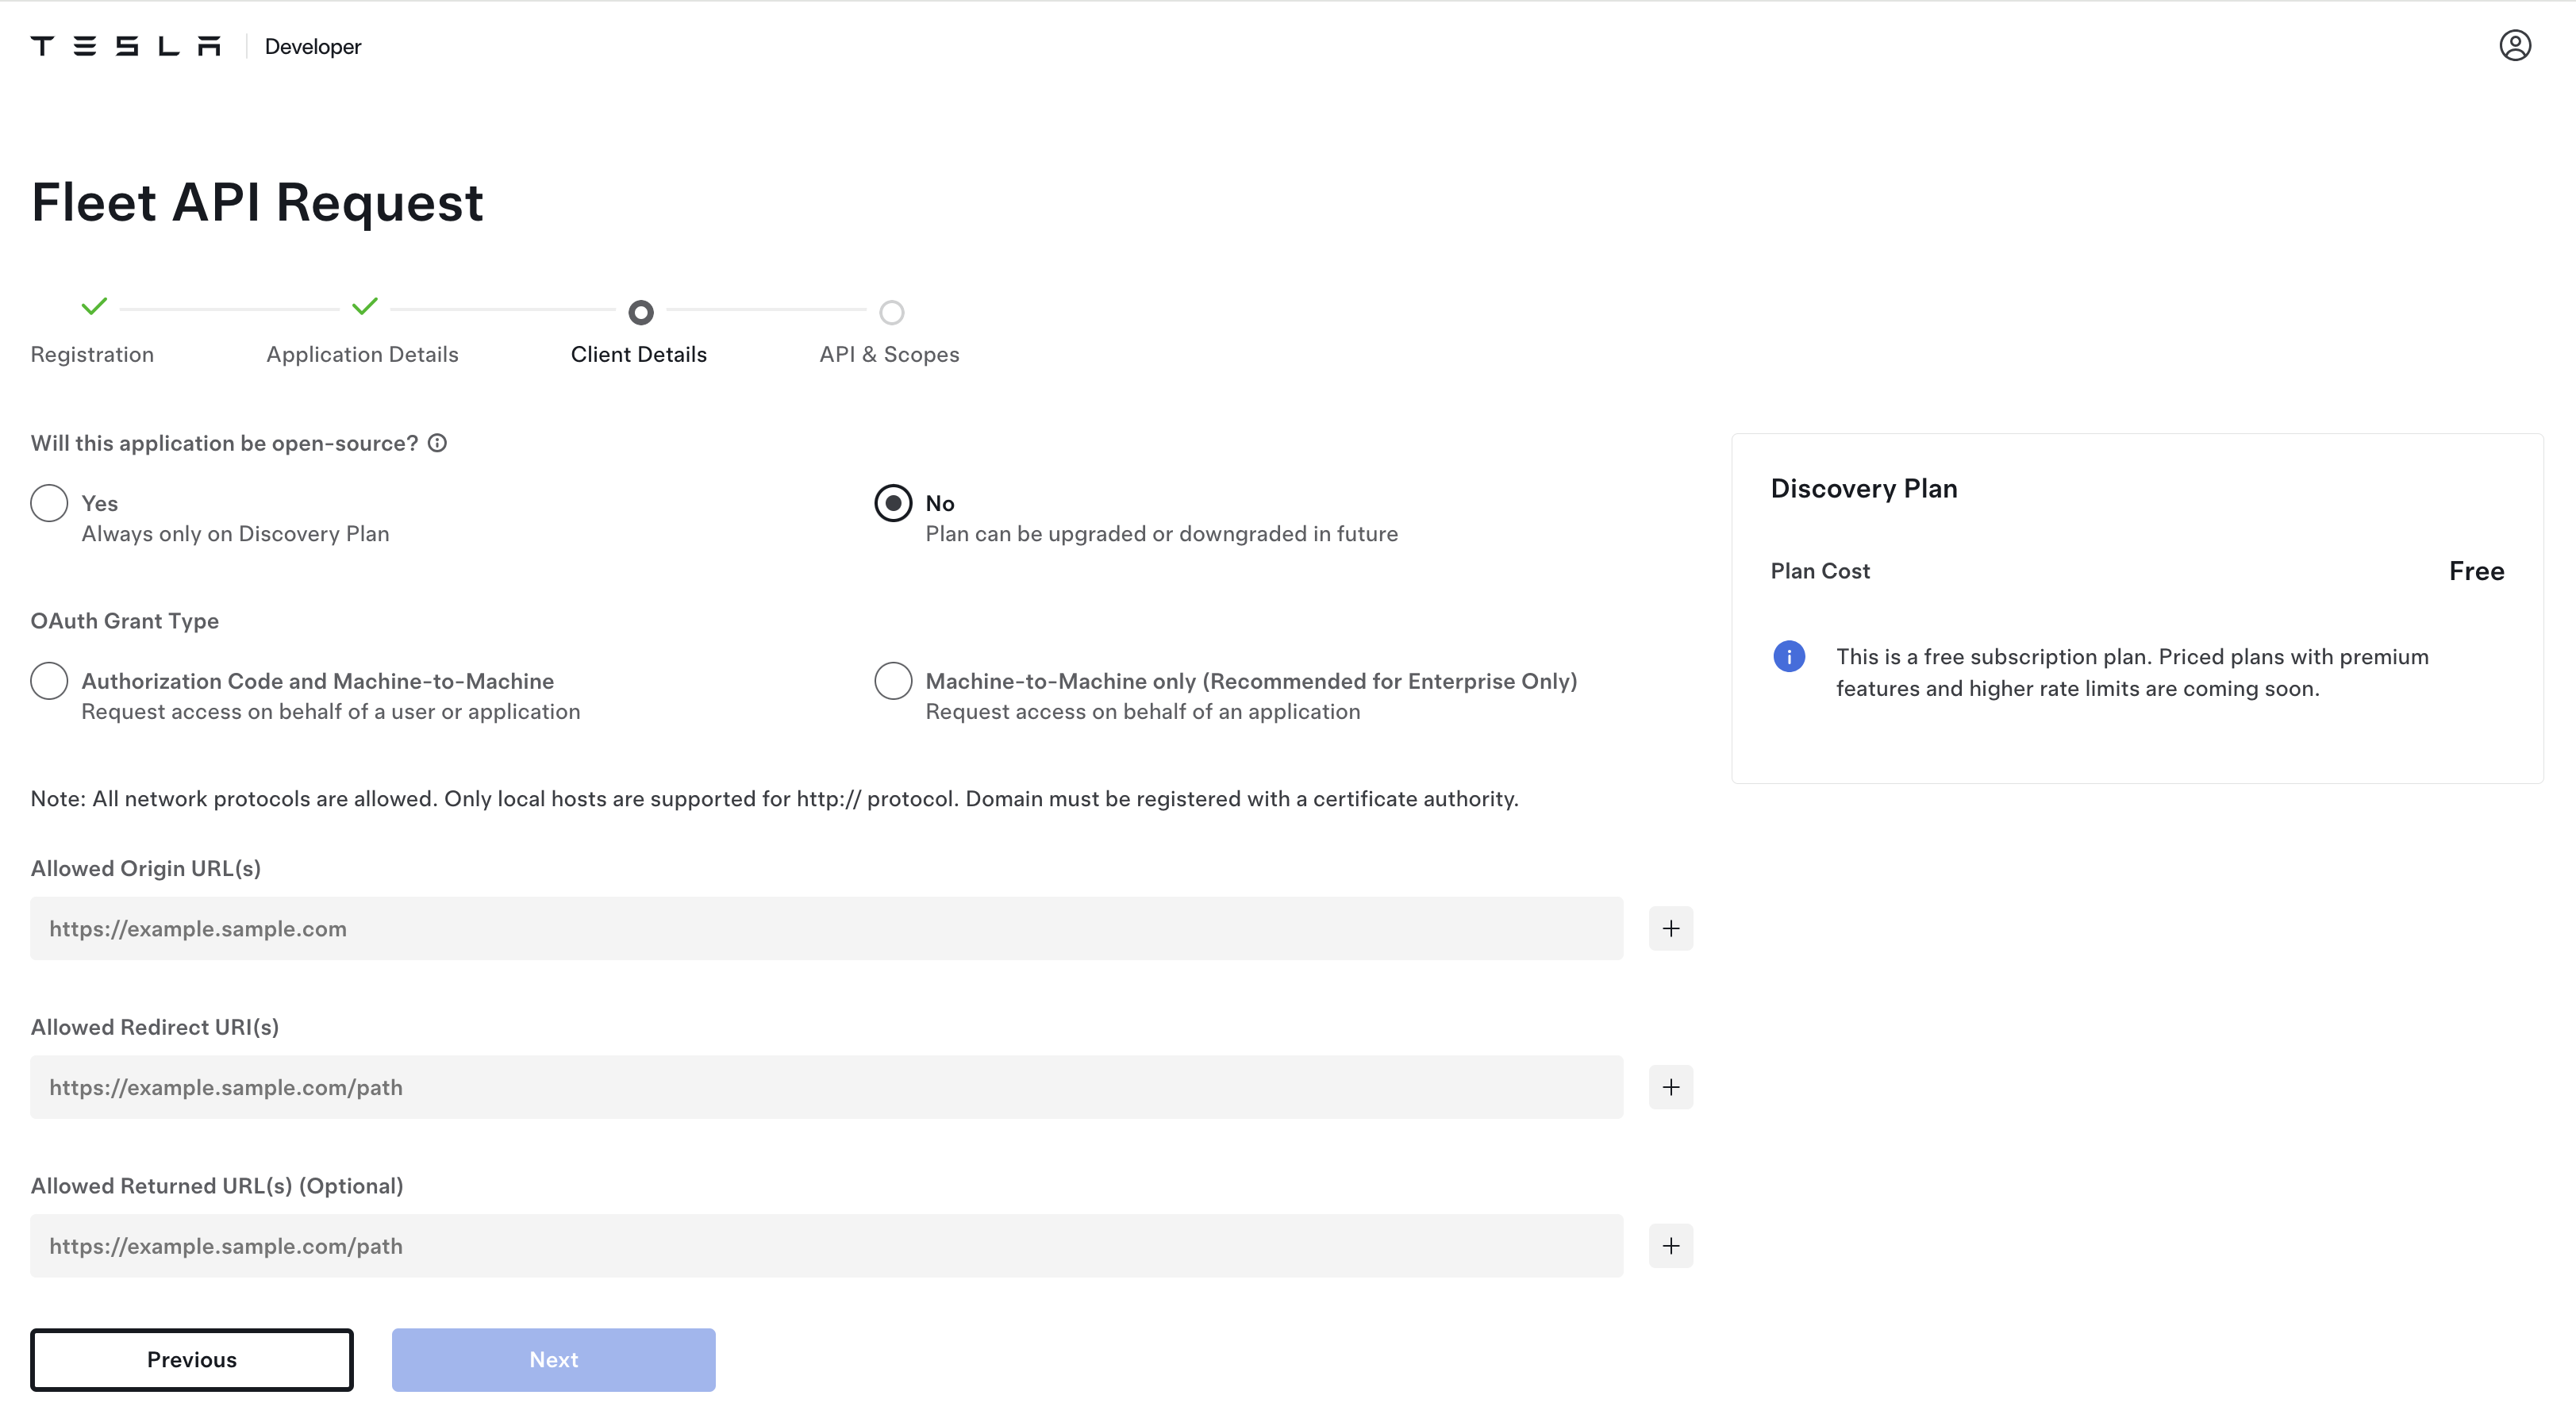Click the blue info icon in Discovery Plan
The image size is (2576, 1422).
(1788, 657)
